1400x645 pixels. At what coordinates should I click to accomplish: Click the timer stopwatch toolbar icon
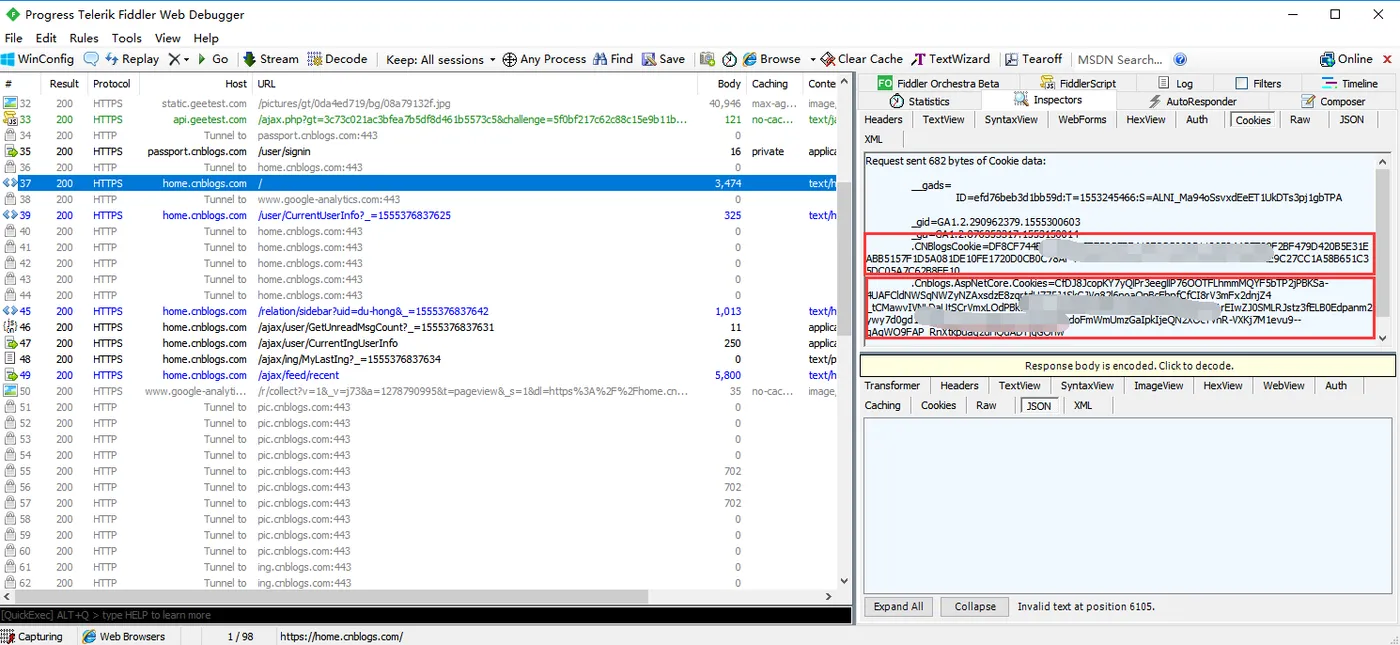[729, 59]
